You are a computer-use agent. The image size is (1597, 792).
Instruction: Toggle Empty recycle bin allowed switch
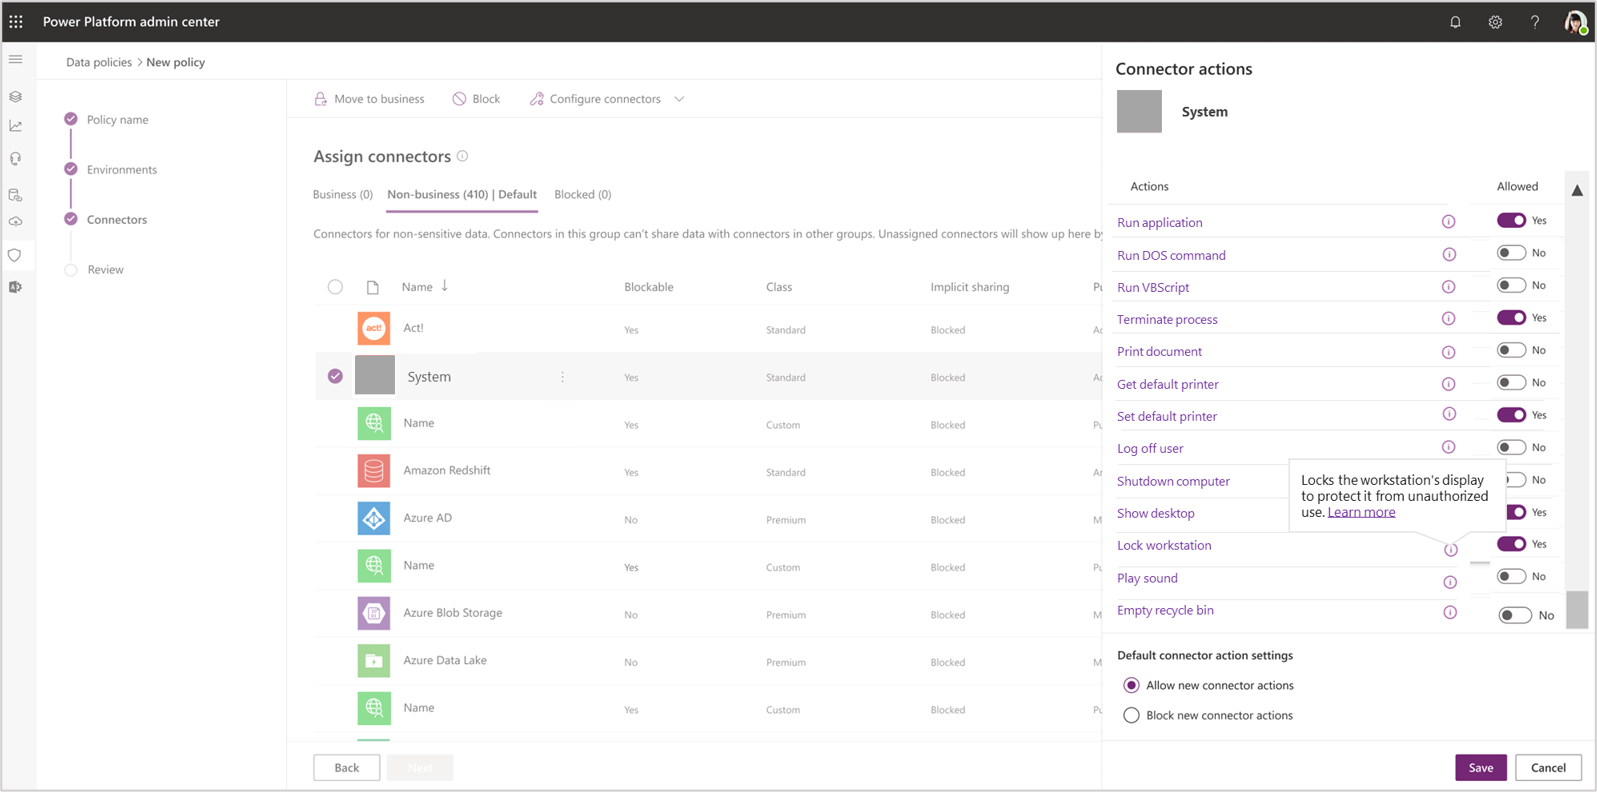pyautogui.click(x=1515, y=615)
